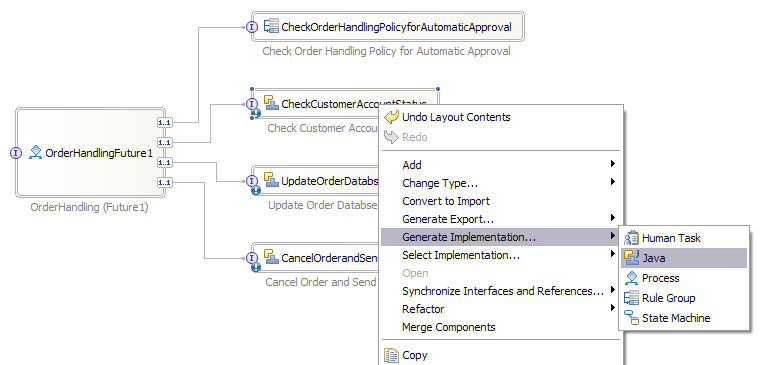The height and width of the screenshot is (365, 761).
Task: Click the OrderHandlingFuture1 process icon
Action: tap(35, 152)
